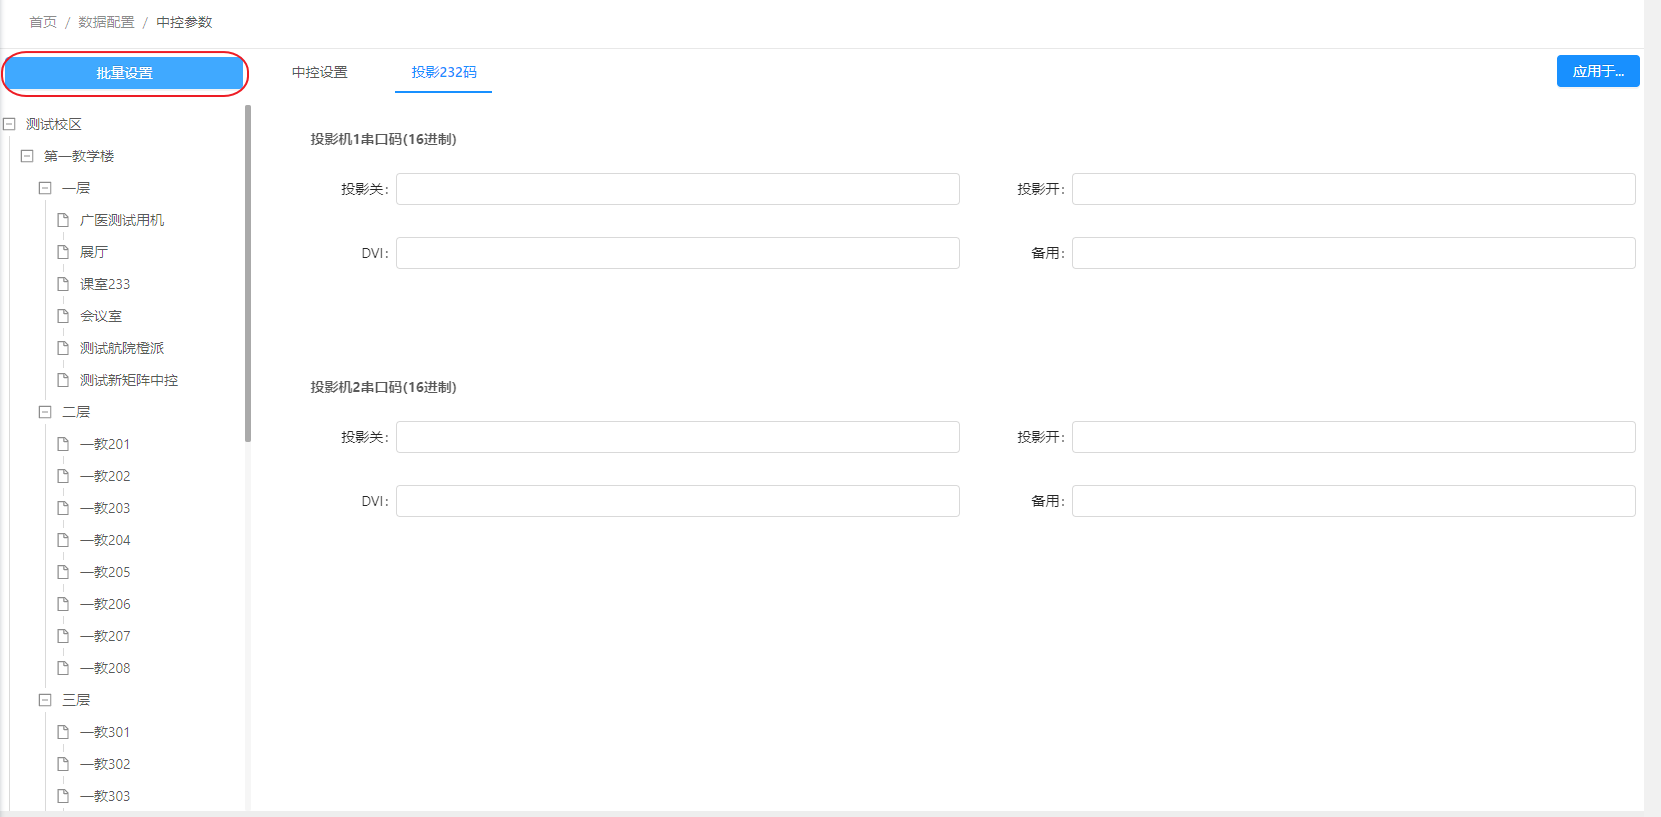Click the room tree vertical scrollbar
Image resolution: width=1661 pixels, height=817 pixels.
tap(248, 273)
